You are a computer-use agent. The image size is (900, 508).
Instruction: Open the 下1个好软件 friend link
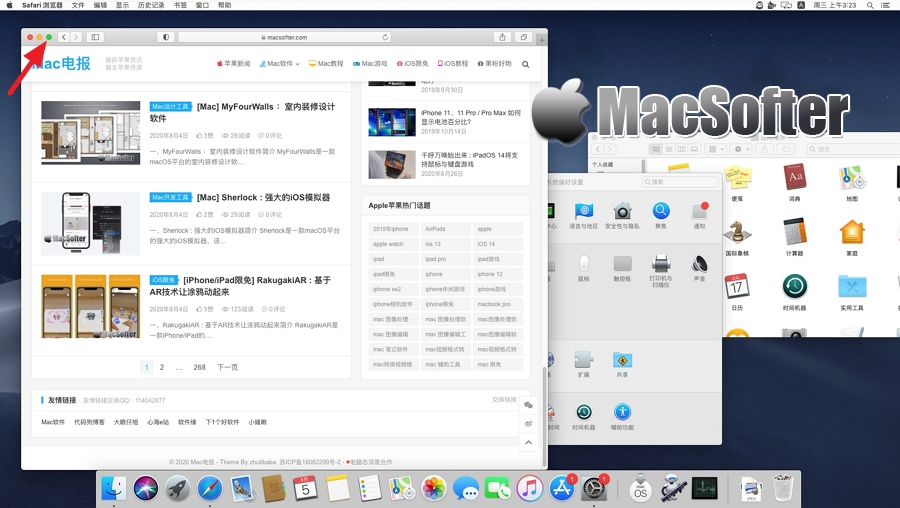pos(222,422)
